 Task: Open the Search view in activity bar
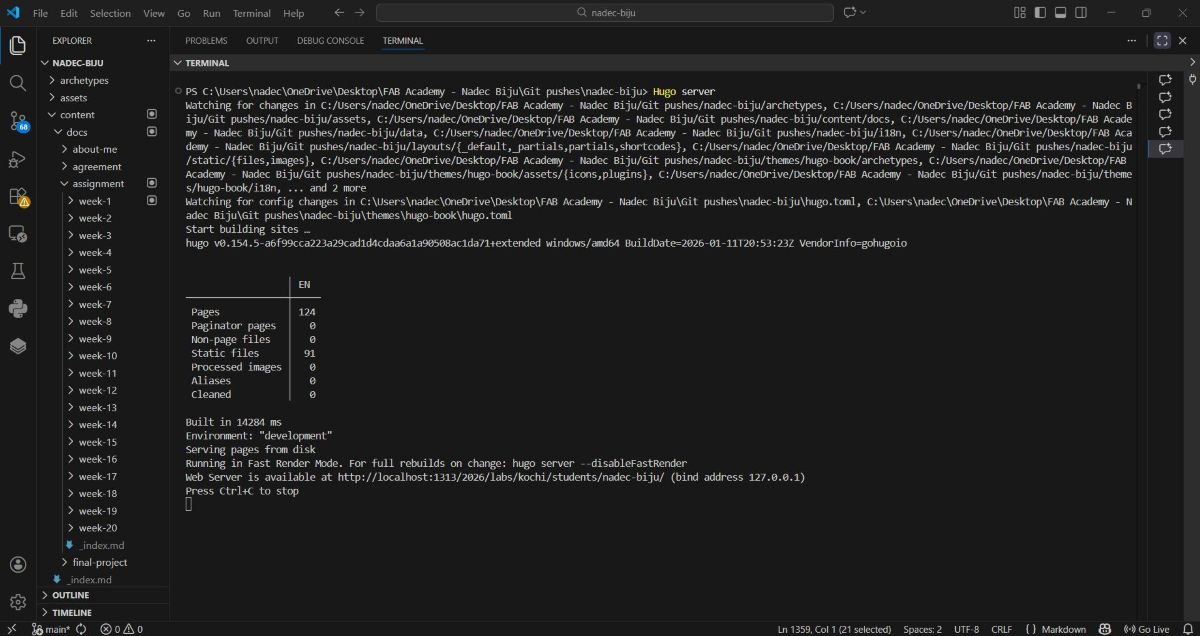pos(17,82)
